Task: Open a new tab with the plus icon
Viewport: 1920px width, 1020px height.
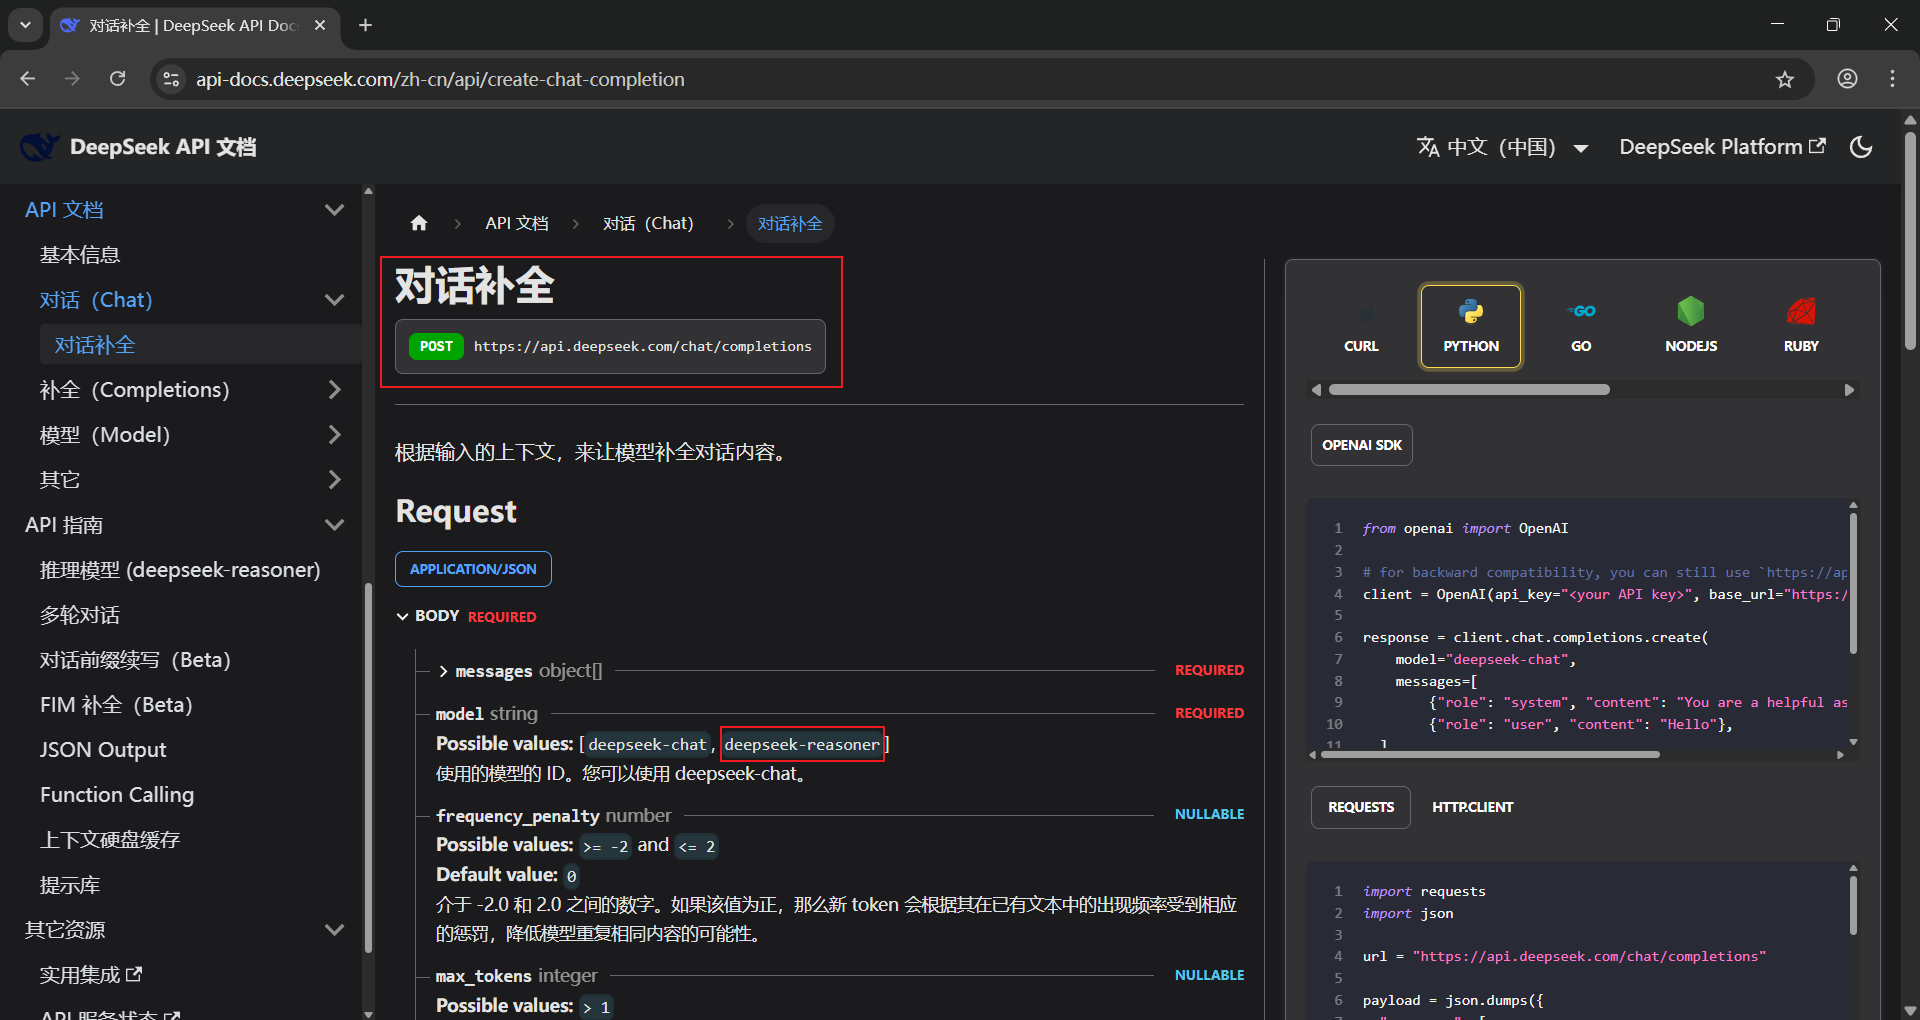Action: [x=366, y=25]
